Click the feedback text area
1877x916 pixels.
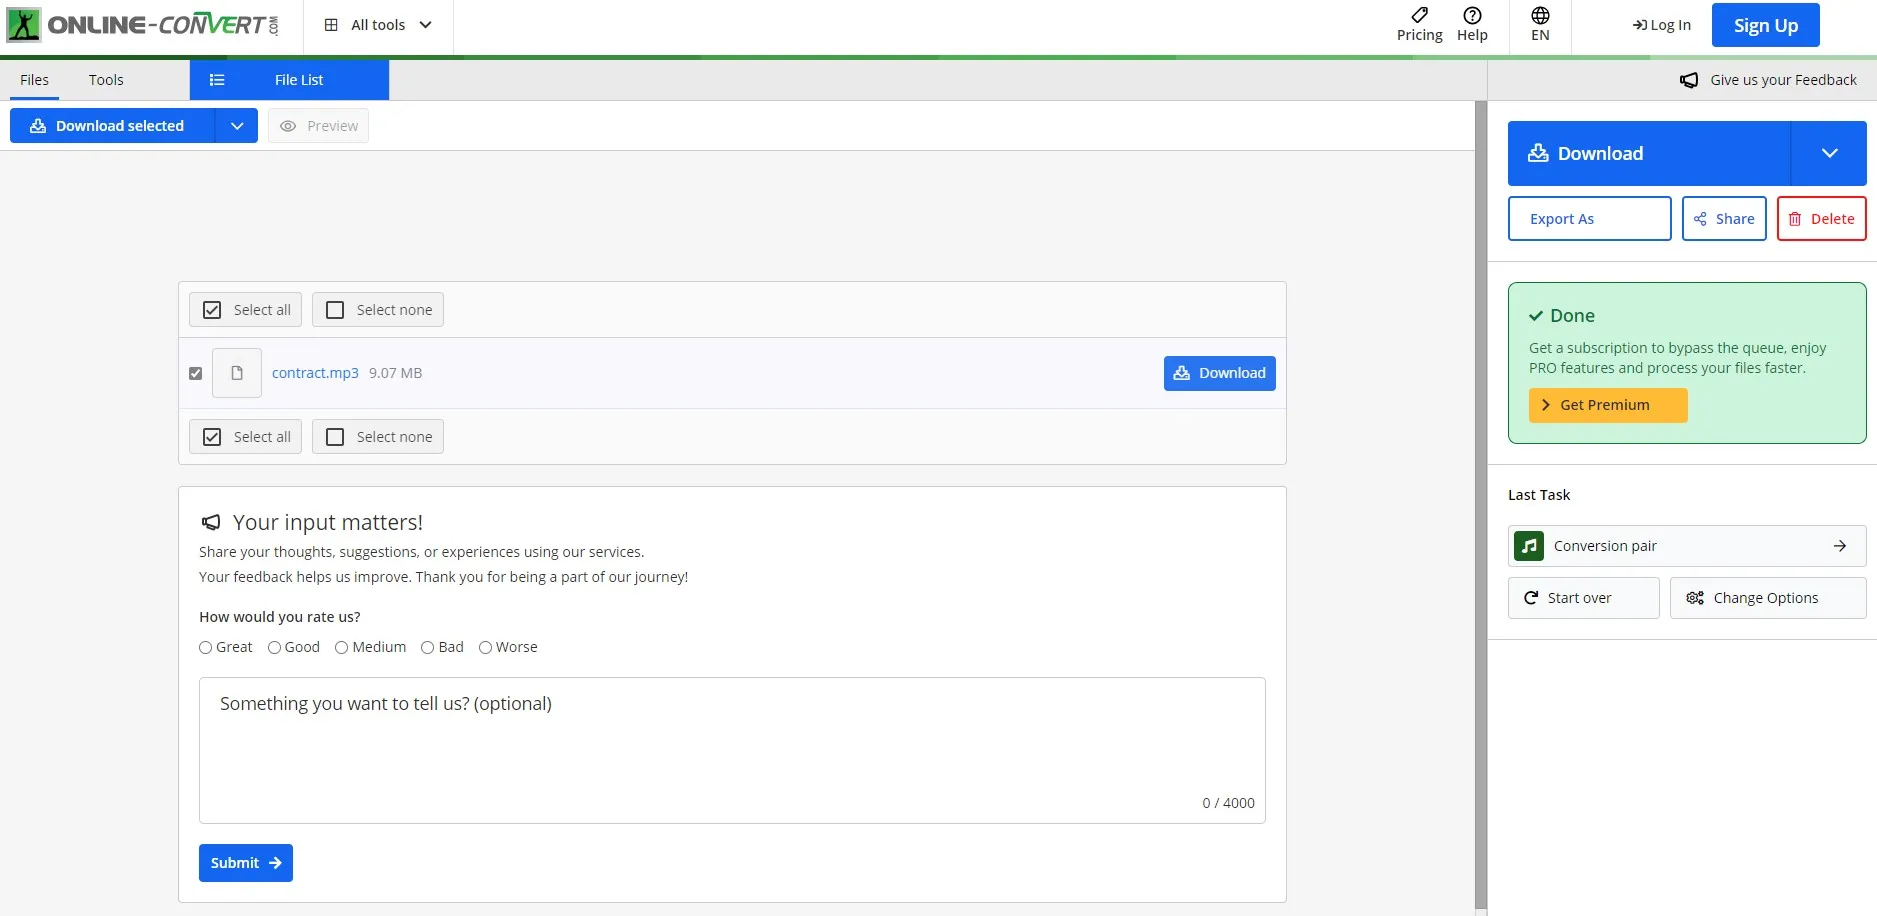pos(731,750)
